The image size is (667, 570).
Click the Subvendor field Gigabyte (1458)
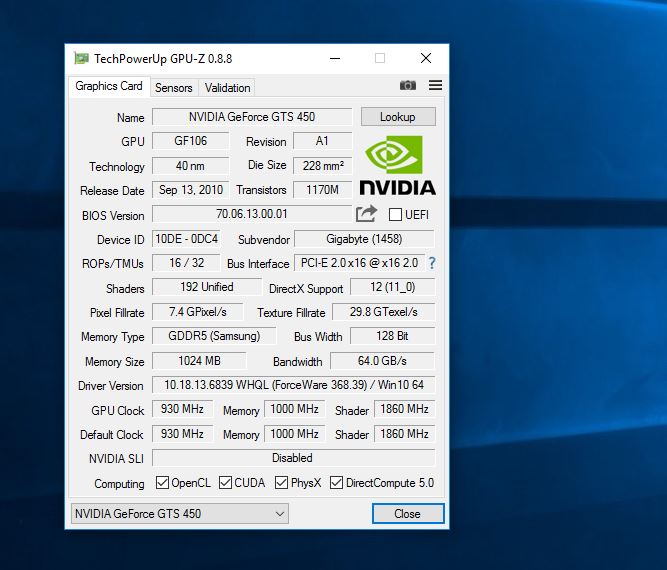click(364, 239)
